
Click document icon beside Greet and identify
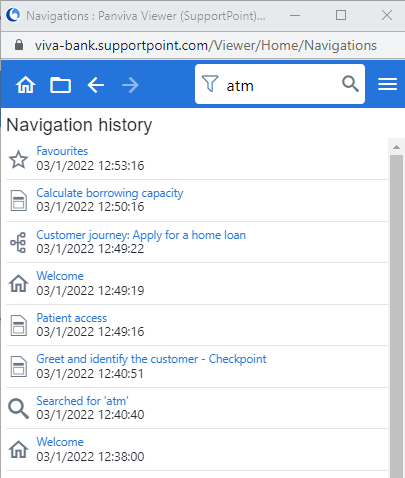[x=19, y=367]
